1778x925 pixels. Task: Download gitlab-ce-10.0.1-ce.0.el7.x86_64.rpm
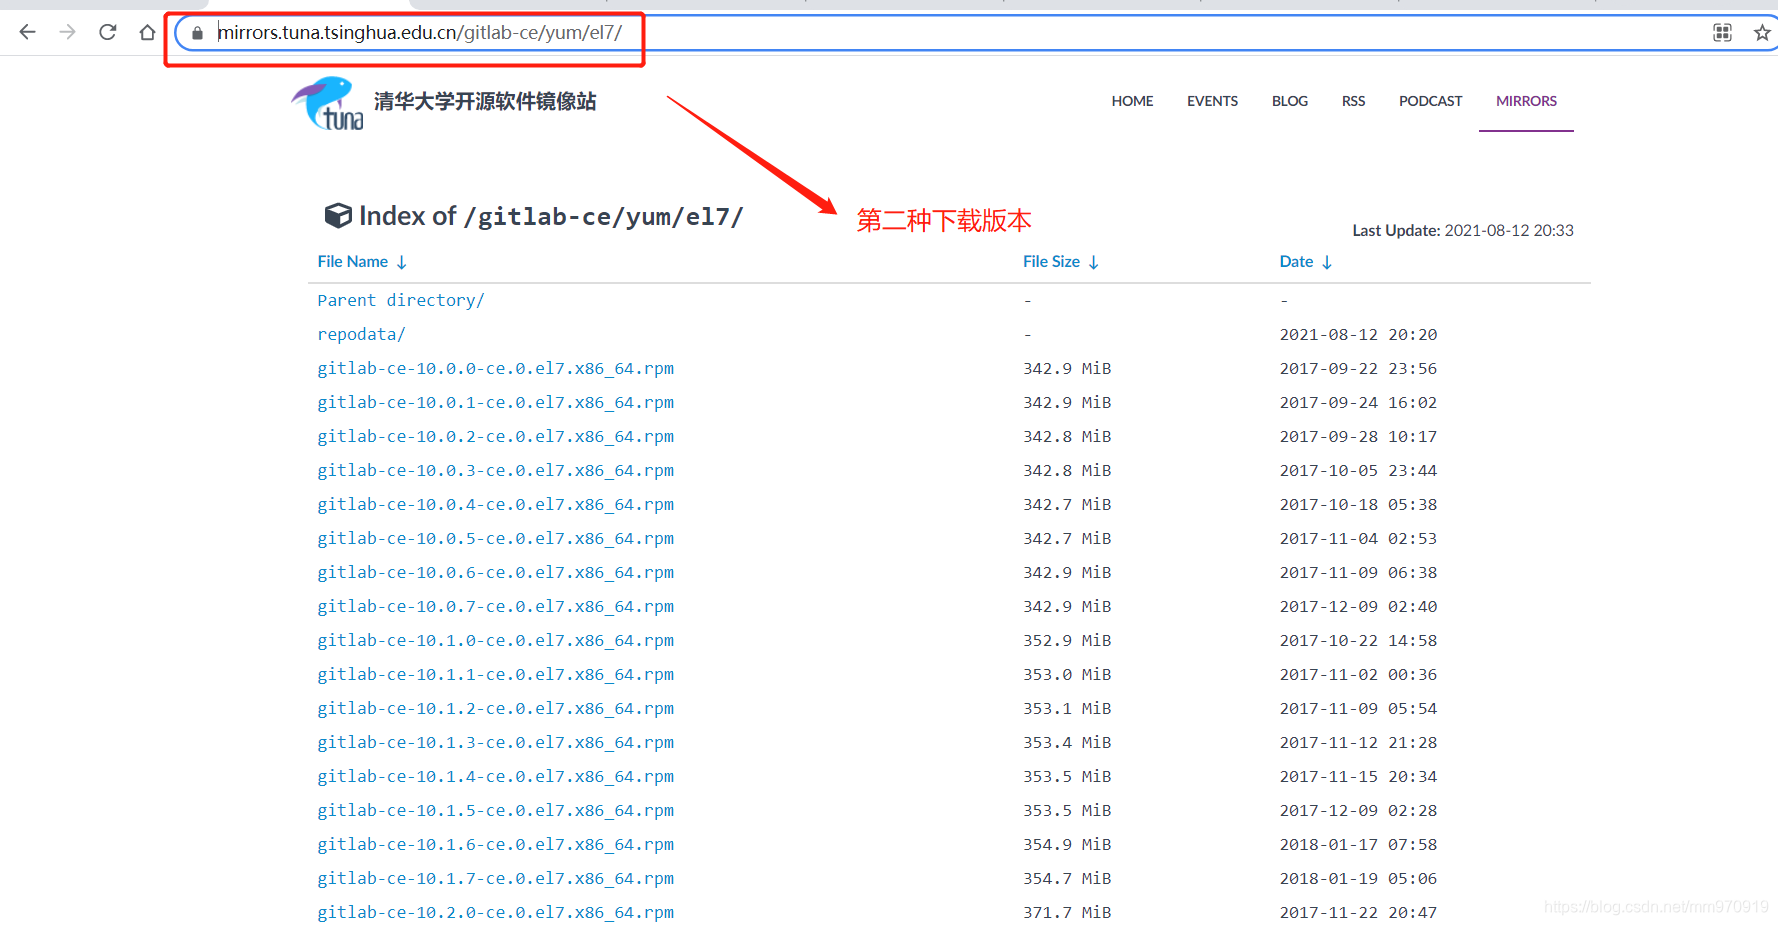tap(496, 402)
